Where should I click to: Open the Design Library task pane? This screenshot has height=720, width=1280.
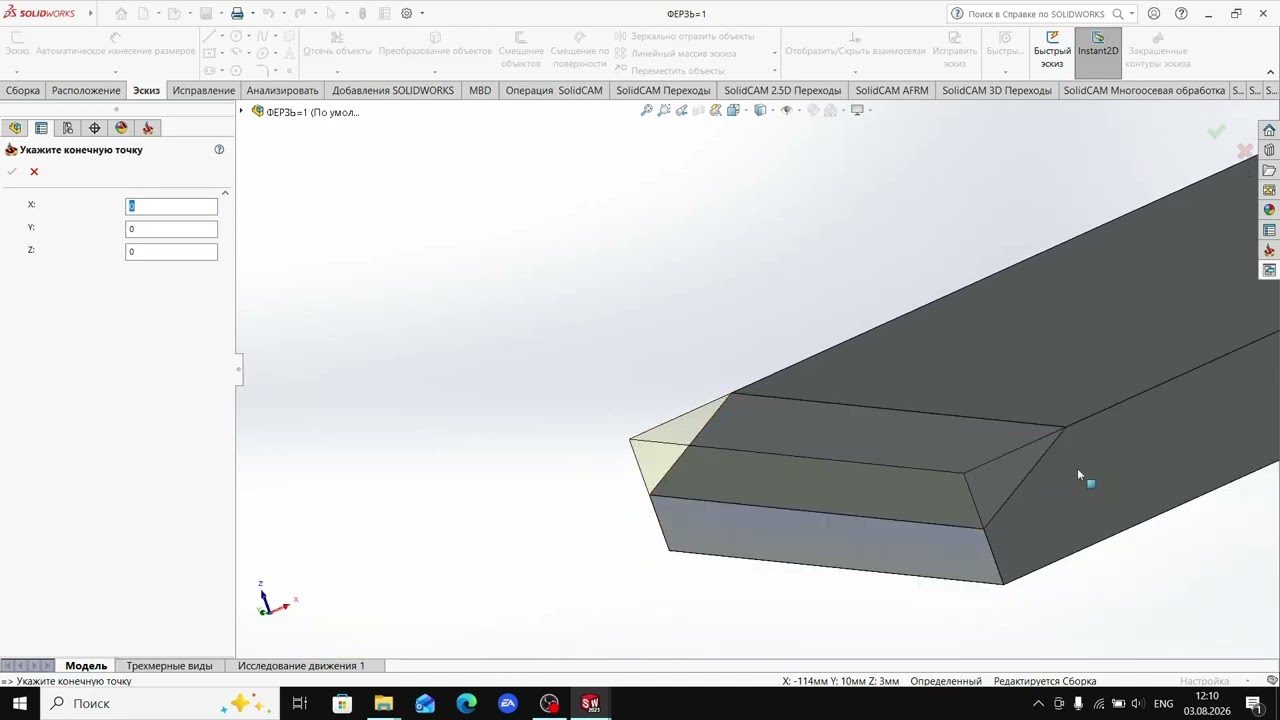(1269, 151)
